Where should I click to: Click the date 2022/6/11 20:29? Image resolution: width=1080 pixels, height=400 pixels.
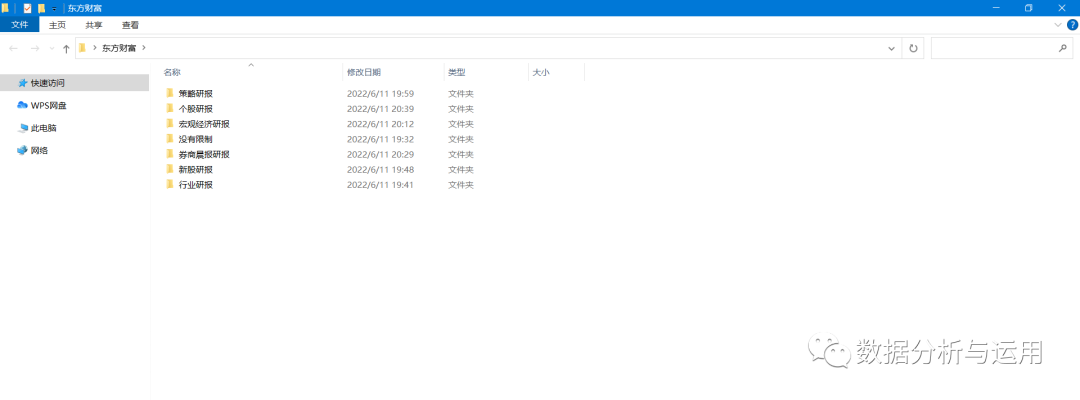click(x=380, y=154)
